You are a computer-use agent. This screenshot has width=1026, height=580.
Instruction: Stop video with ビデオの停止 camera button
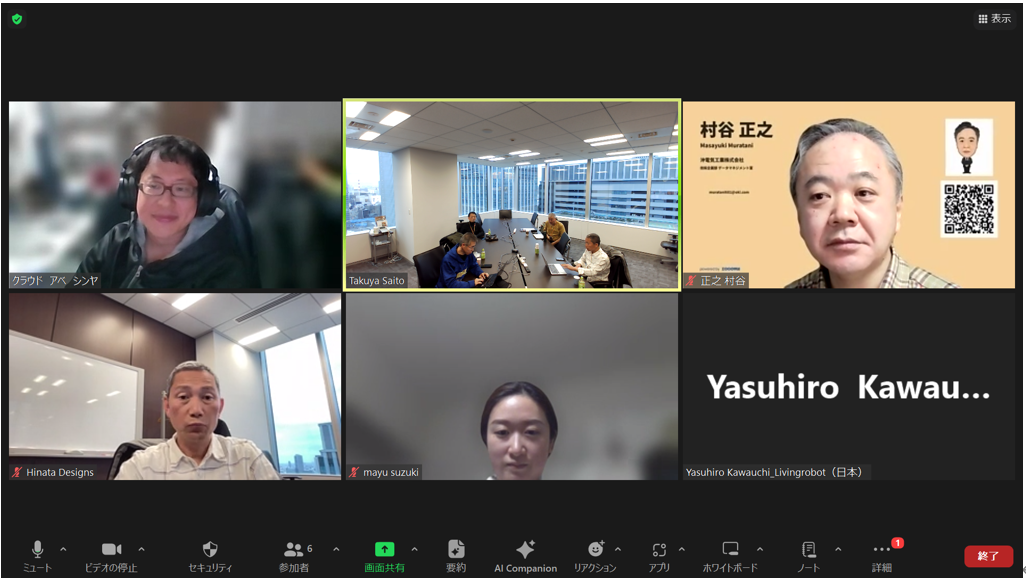click(111, 549)
